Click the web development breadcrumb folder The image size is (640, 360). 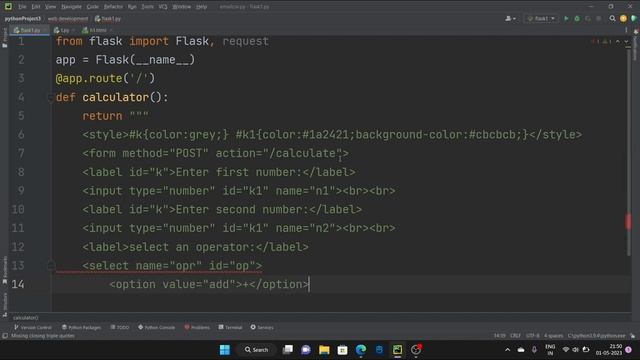[68, 19]
